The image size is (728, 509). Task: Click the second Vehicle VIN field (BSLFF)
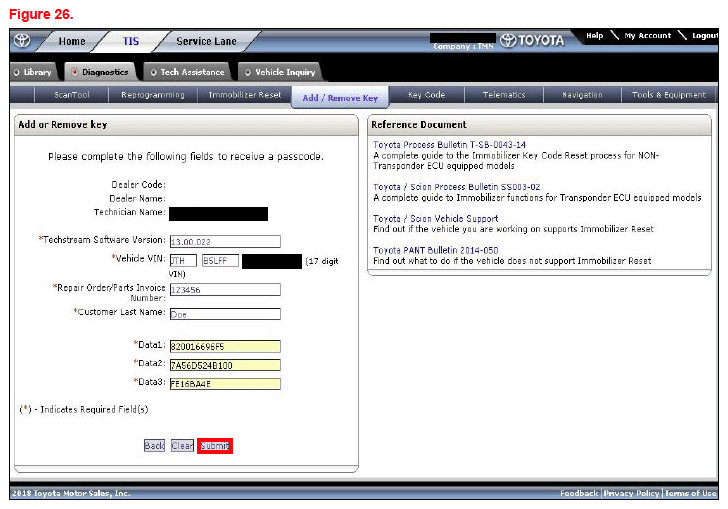221,261
